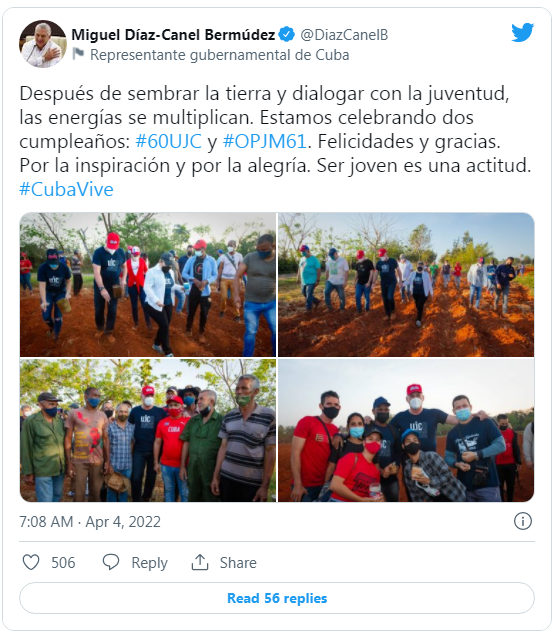
Task: Open the #60UJC hashtag
Action: click(x=168, y=141)
